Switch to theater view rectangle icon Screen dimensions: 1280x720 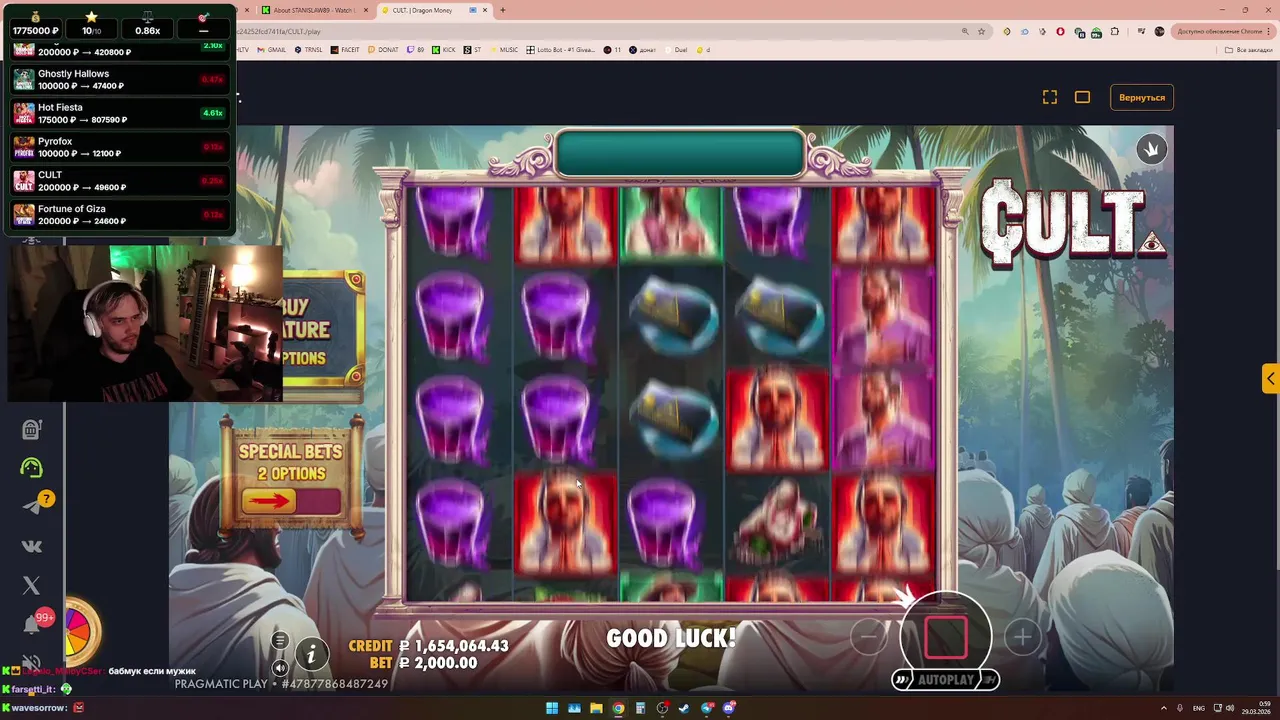point(1082,97)
